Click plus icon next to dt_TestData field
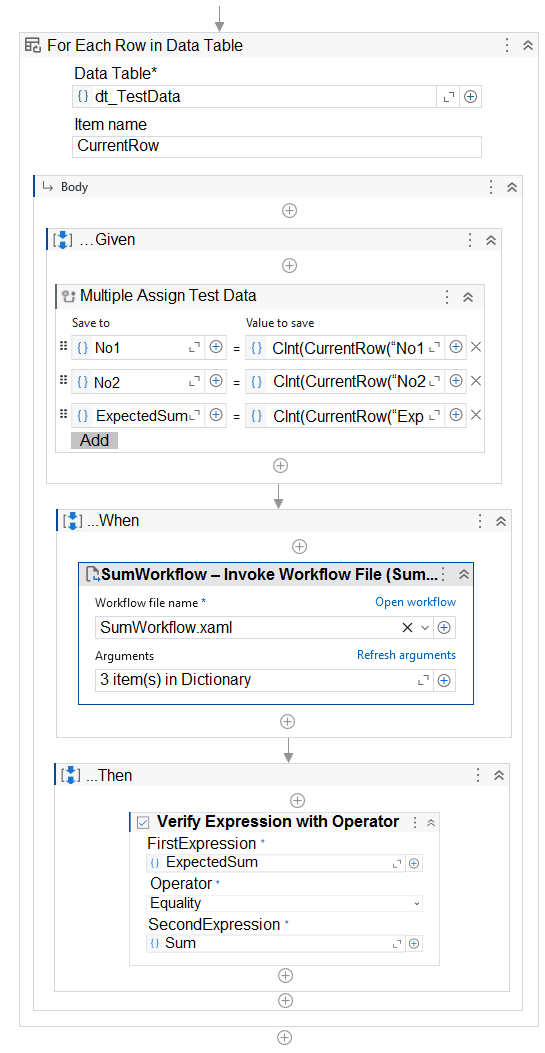The height and width of the screenshot is (1053, 545). pyautogui.click(x=470, y=97)
